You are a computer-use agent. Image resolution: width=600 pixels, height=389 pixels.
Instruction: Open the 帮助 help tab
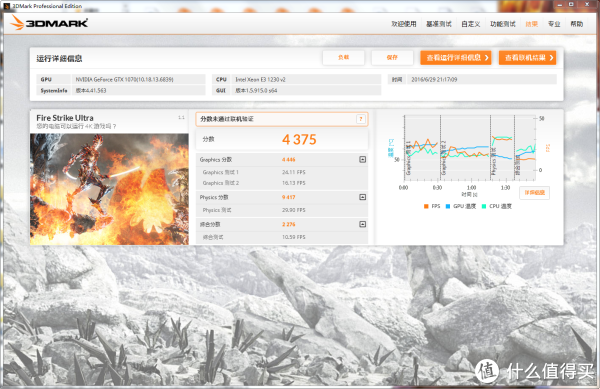577,24
